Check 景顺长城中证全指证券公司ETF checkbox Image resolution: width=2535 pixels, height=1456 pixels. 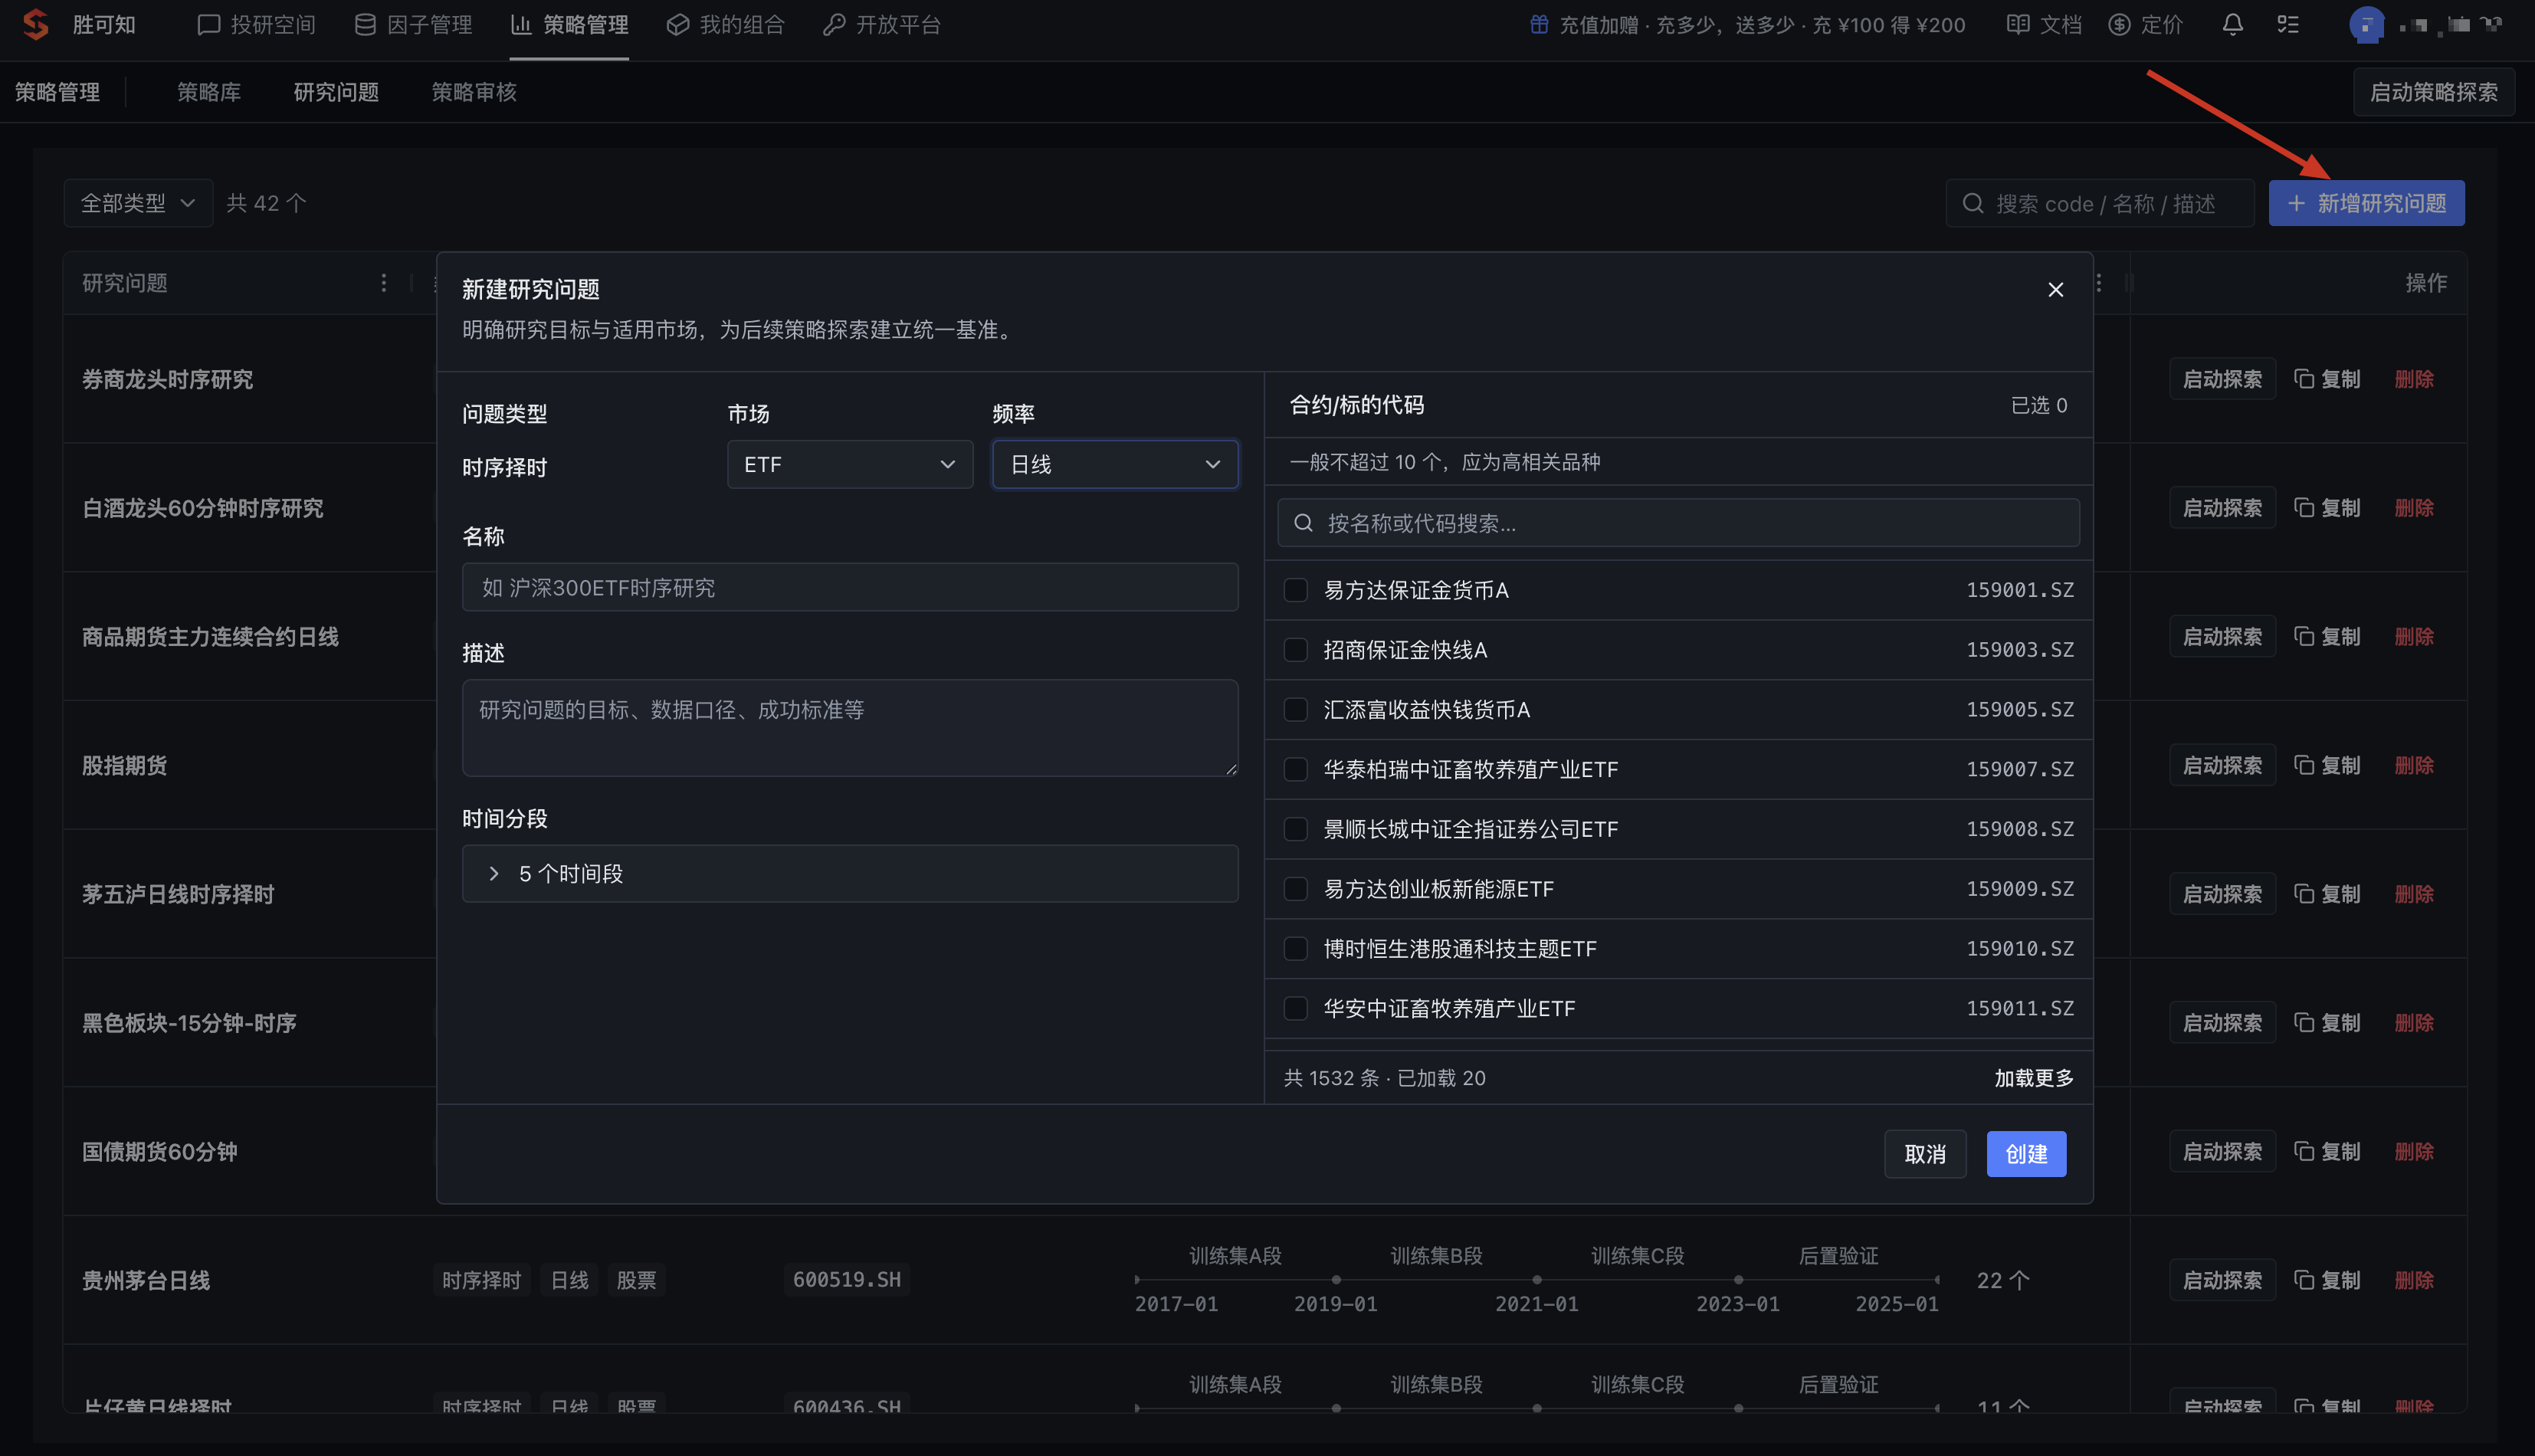pyautogui.click(x=1295, y=829)
